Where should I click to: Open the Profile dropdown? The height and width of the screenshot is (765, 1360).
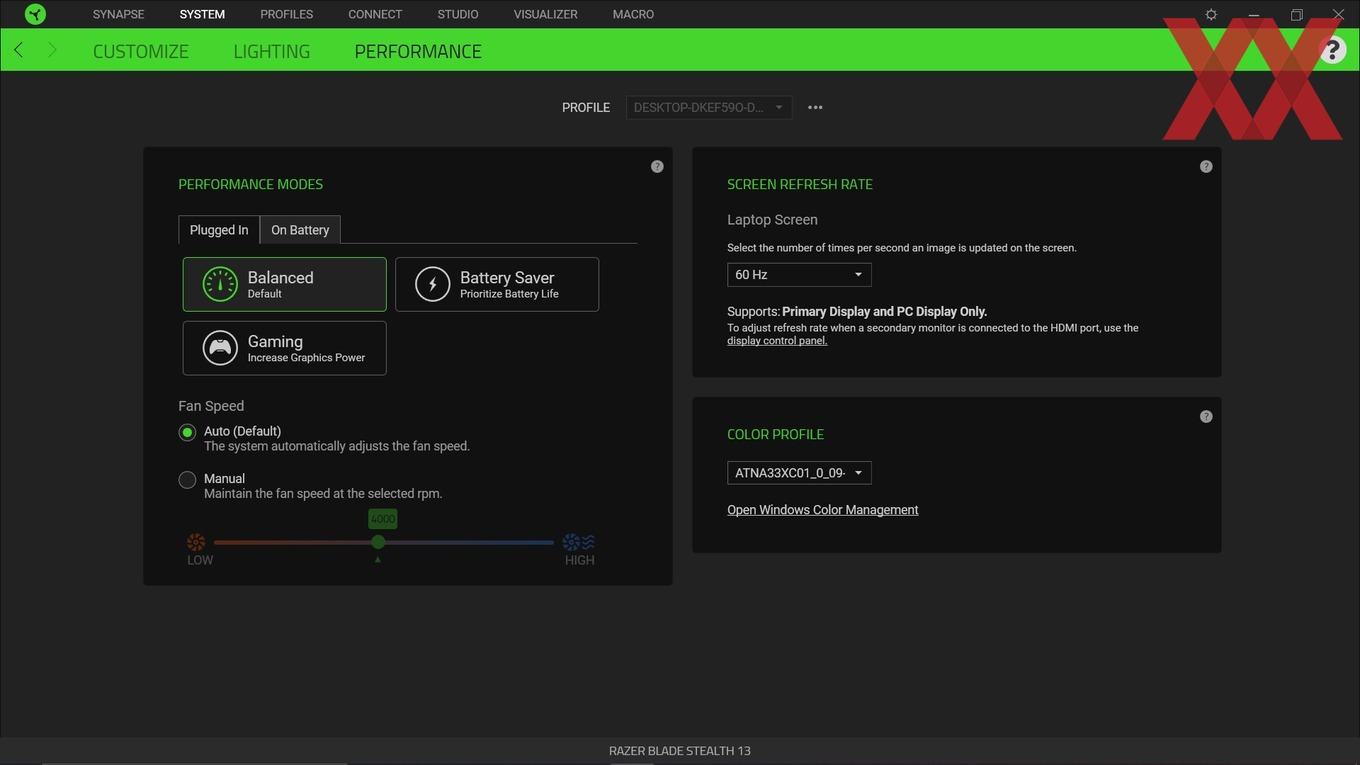coord(709,108)
